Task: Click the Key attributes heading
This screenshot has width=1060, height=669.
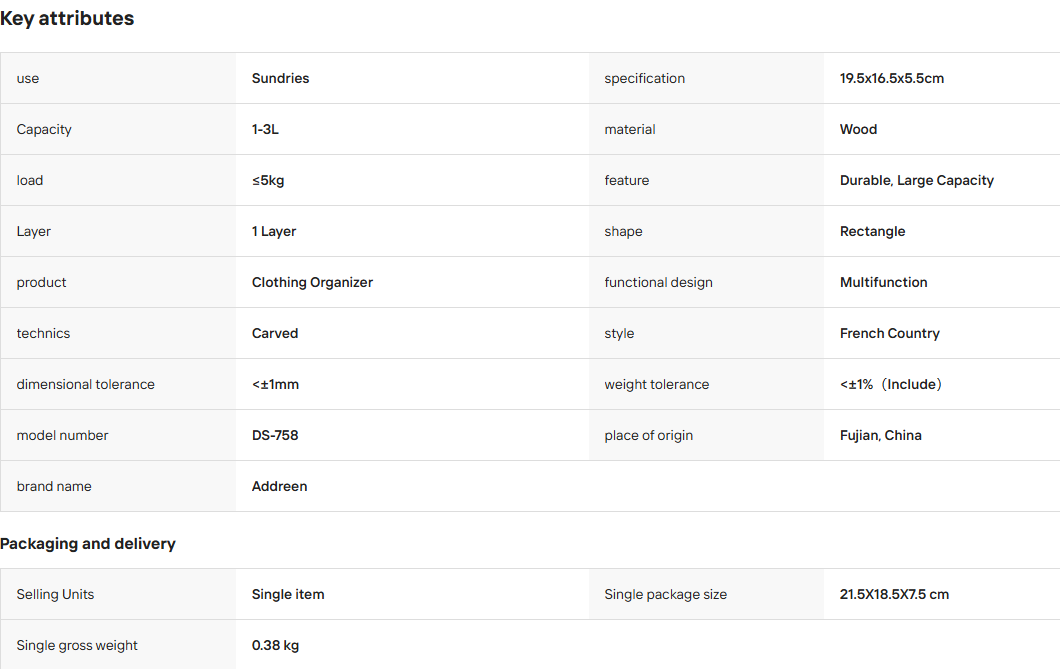Action: tap(67, 18)
